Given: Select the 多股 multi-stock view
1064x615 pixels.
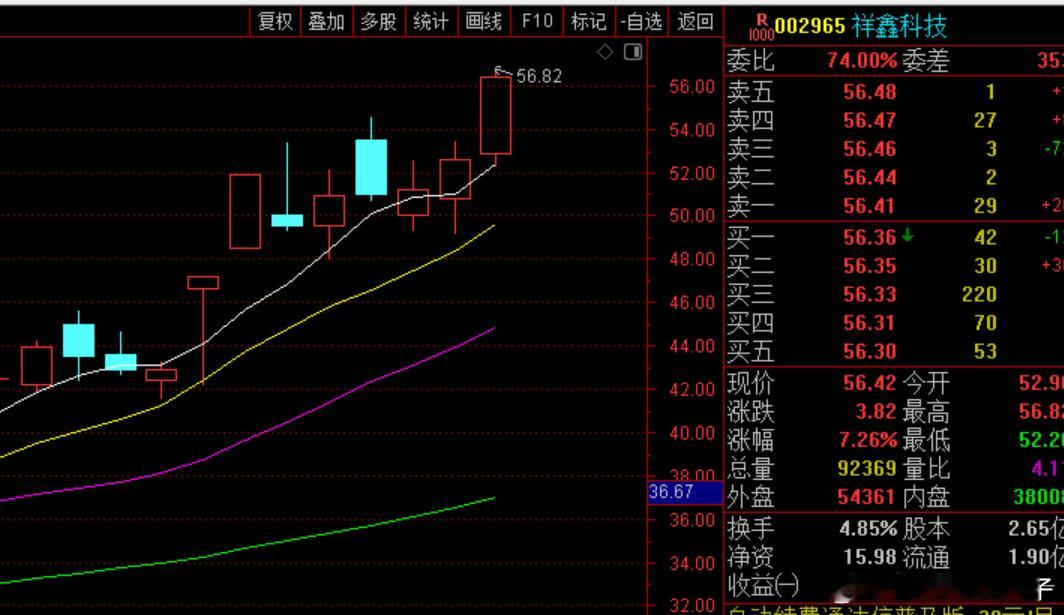Looking at the screenshot, I should [379, 22].
